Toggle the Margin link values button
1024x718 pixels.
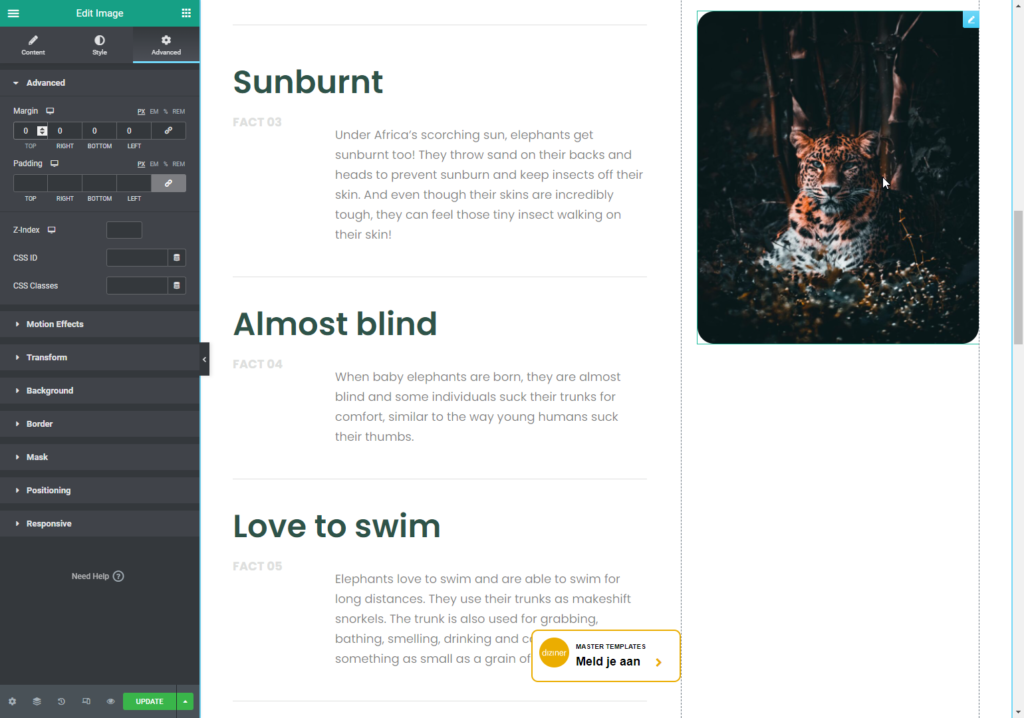point(168,131)
